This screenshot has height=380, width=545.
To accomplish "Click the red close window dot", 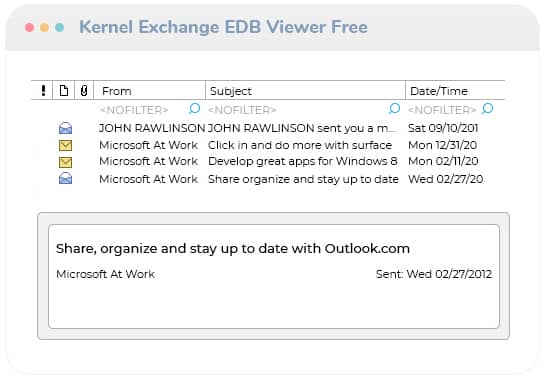I will pyautogui.click(x=30, y=27).
